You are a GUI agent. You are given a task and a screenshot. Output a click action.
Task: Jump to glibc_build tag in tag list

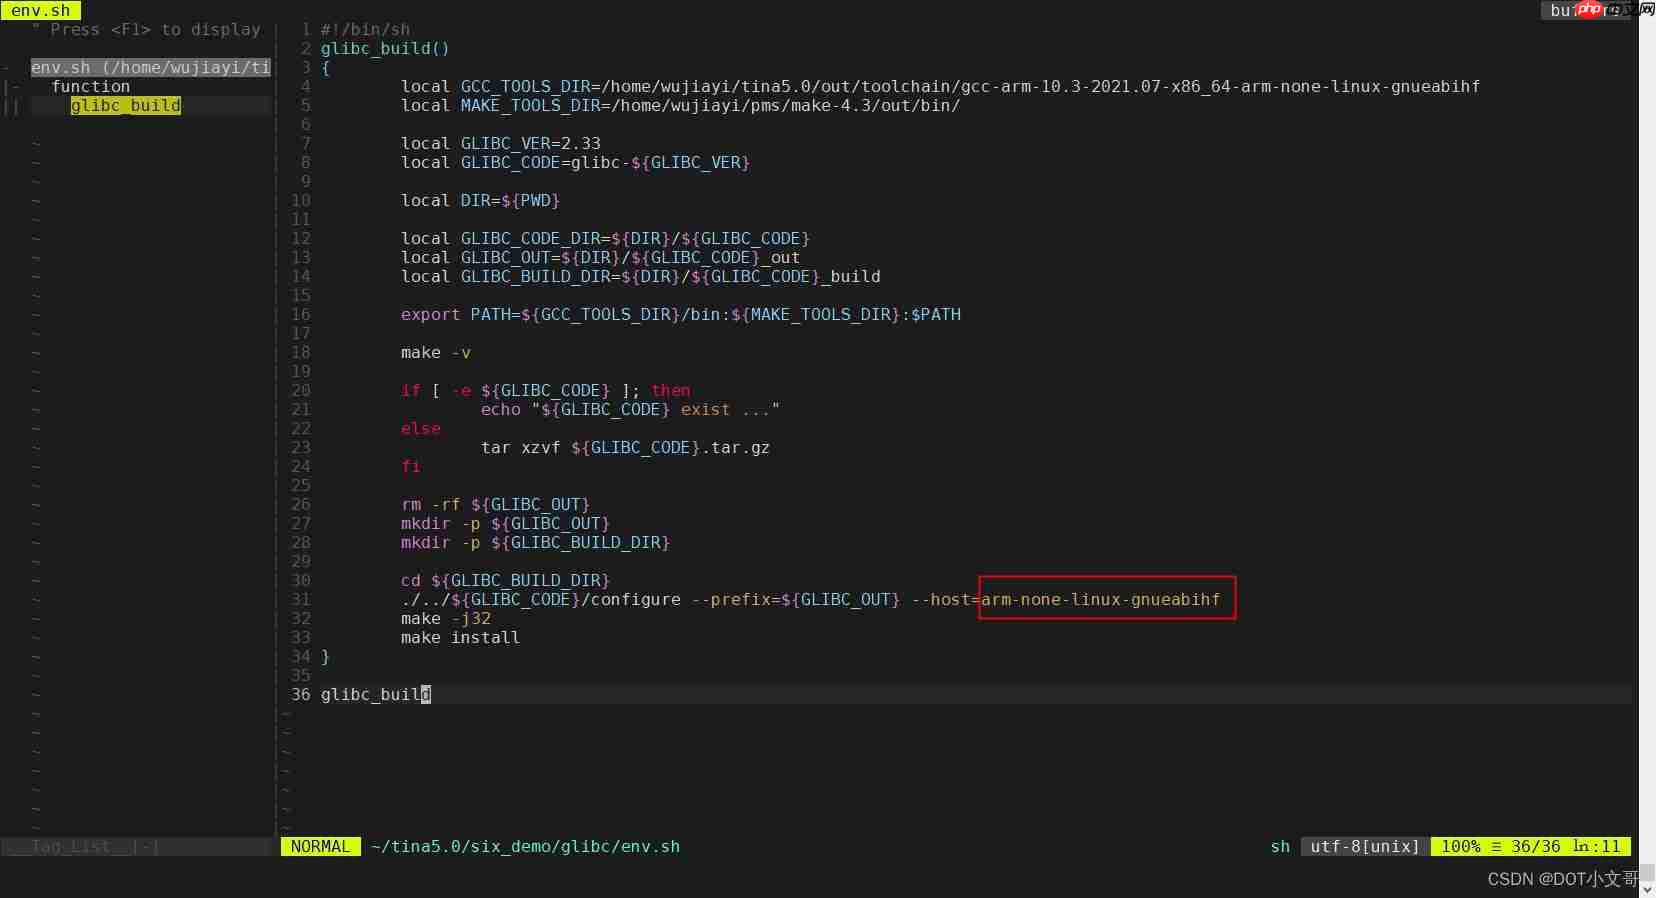[x=125, y=105]
